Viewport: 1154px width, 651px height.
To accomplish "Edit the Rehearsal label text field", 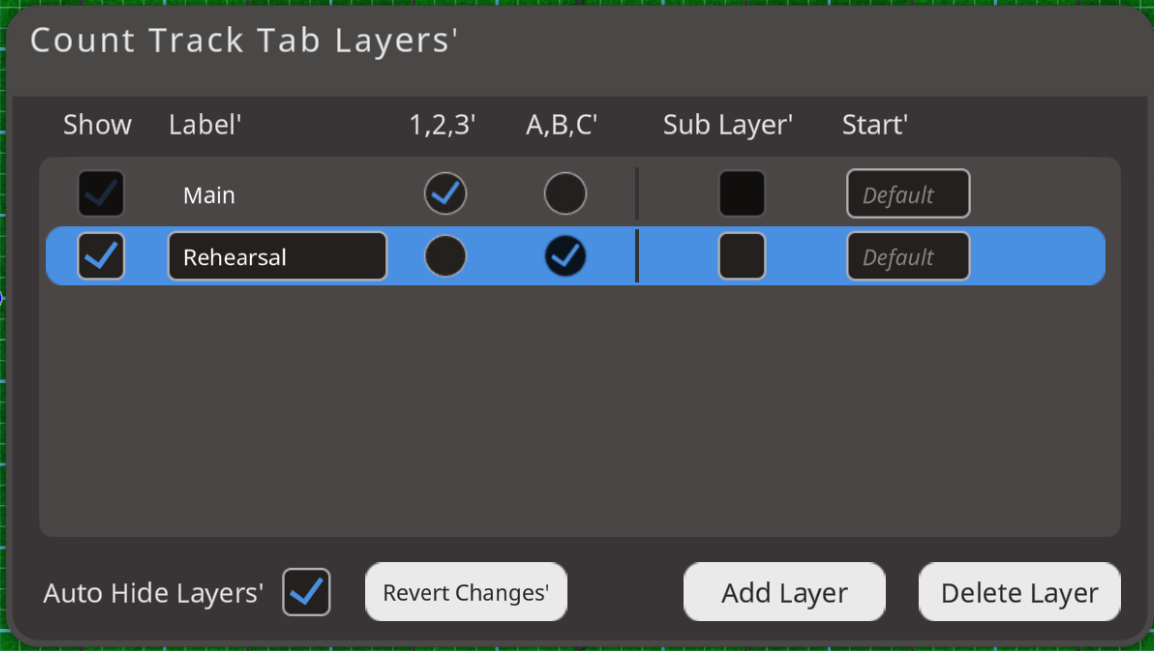I will click(x=277, y=257).
